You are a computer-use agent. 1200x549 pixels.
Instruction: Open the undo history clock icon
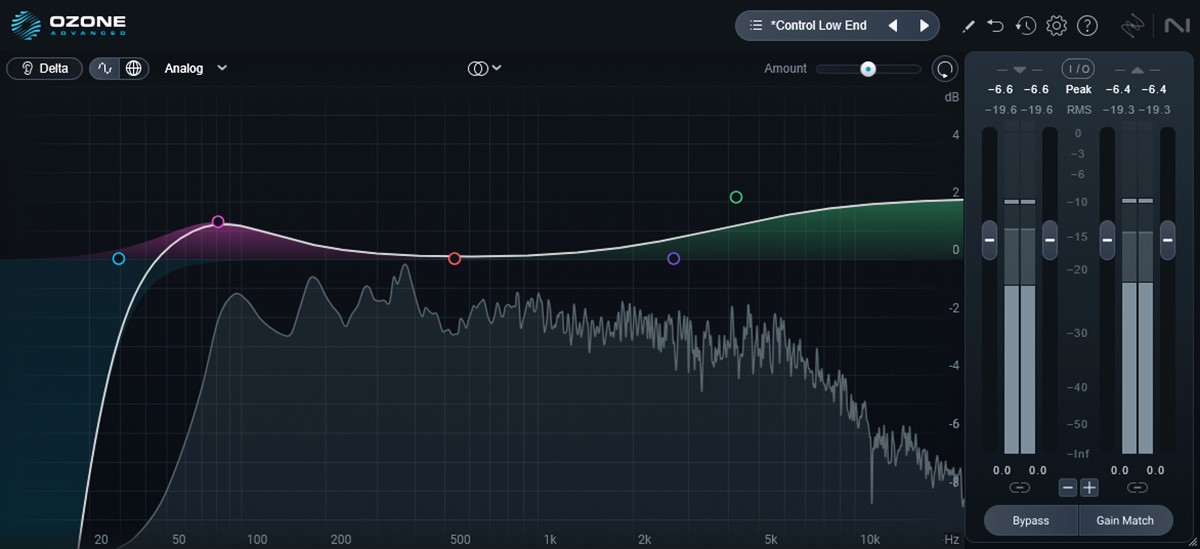click(1025, 26)
